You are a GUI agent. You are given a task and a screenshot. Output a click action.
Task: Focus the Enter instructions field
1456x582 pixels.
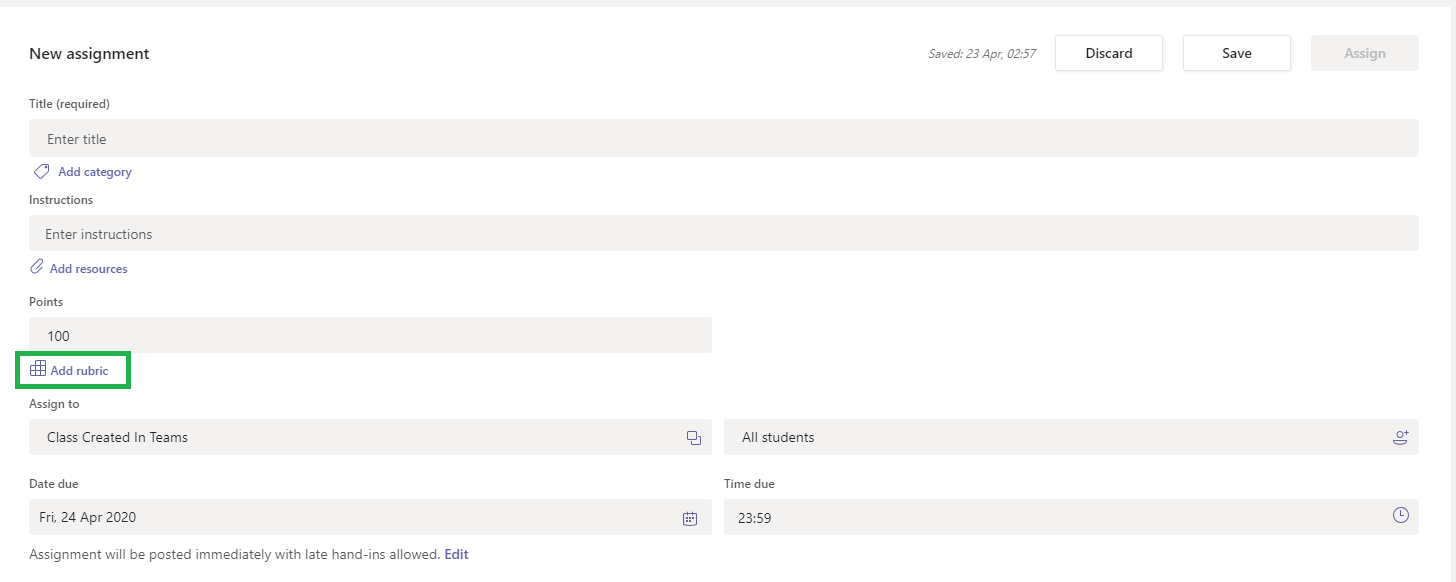724,233
